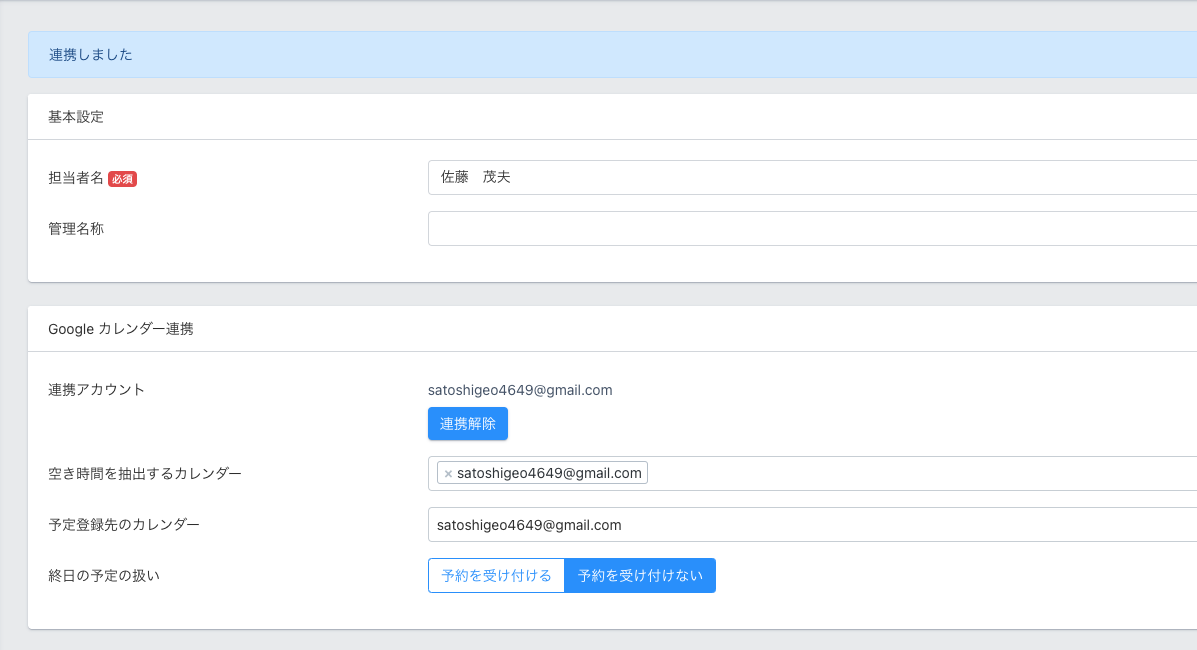Open the 予定登録先のカレンダー dropdown
The image size is (1197, 650).
pos(810,525)
